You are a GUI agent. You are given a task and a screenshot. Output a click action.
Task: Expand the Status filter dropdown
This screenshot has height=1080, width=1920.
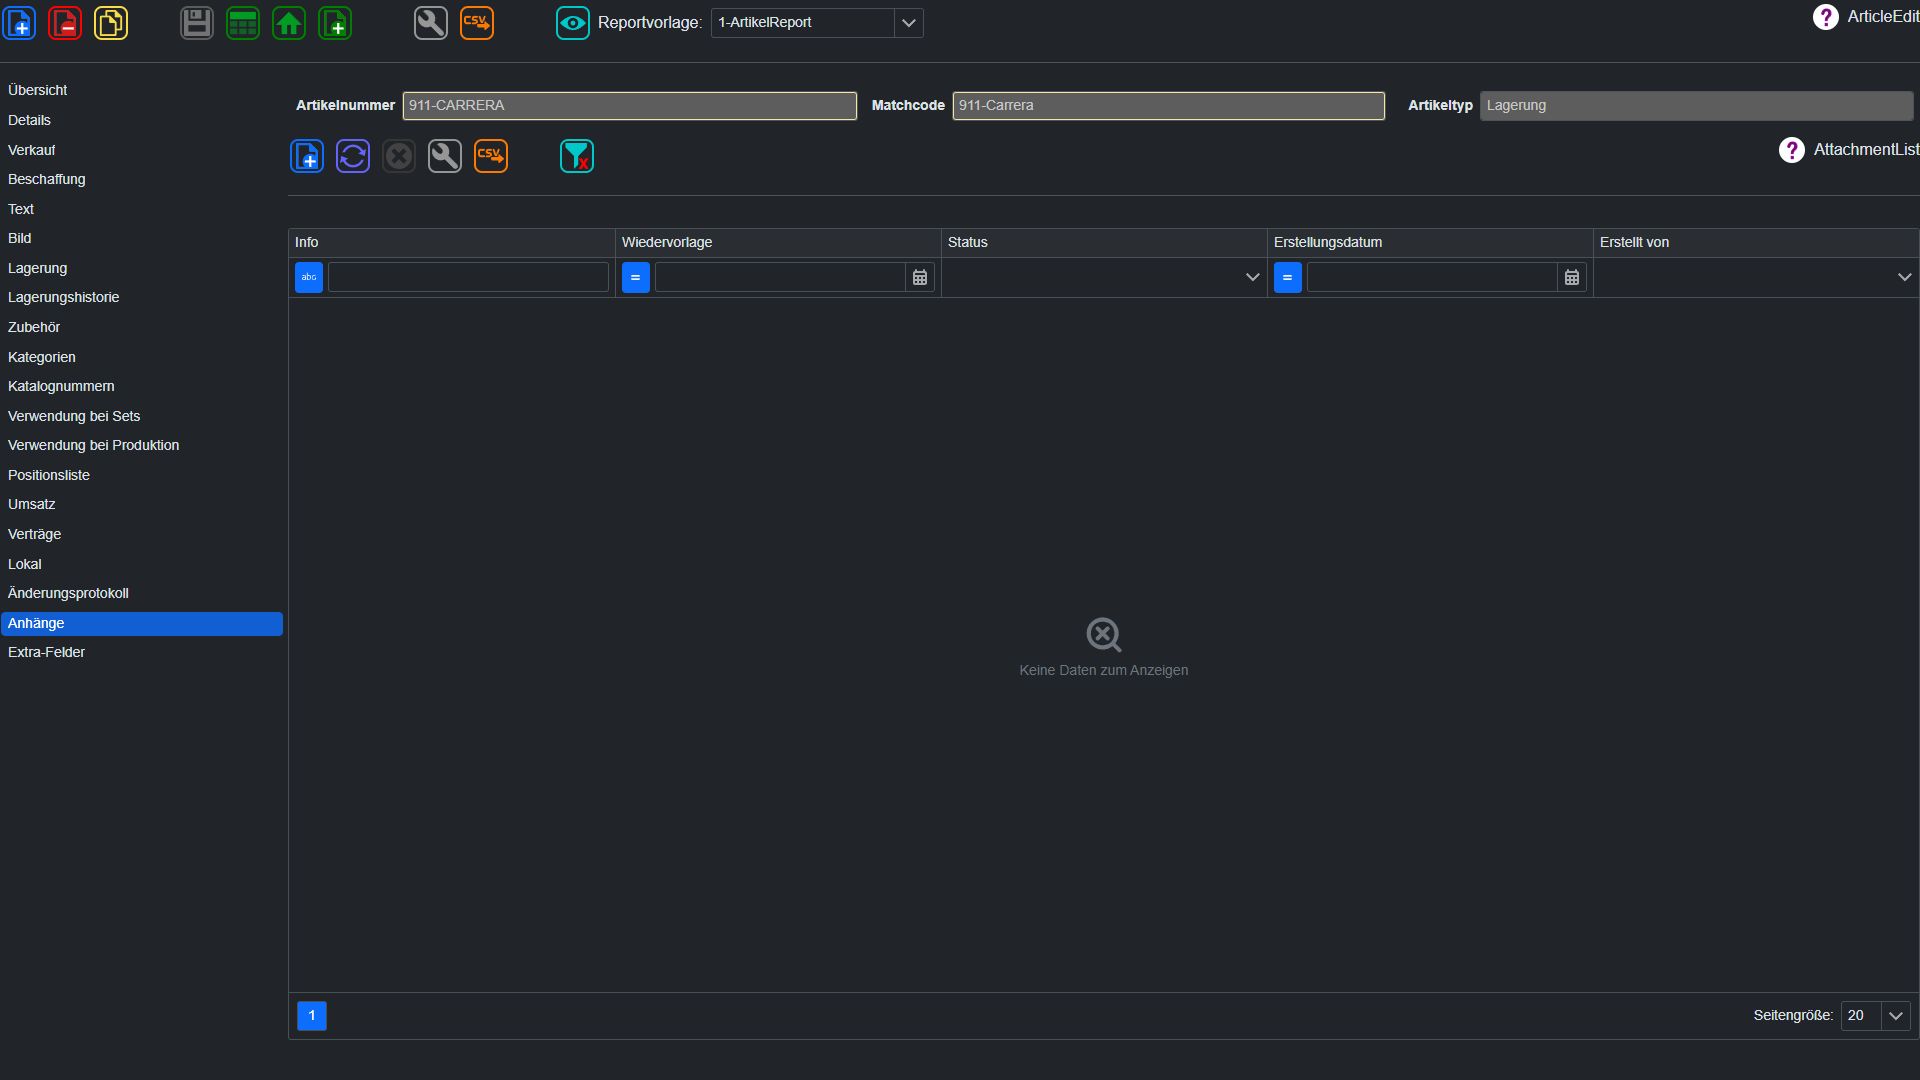click(1252, 277)
